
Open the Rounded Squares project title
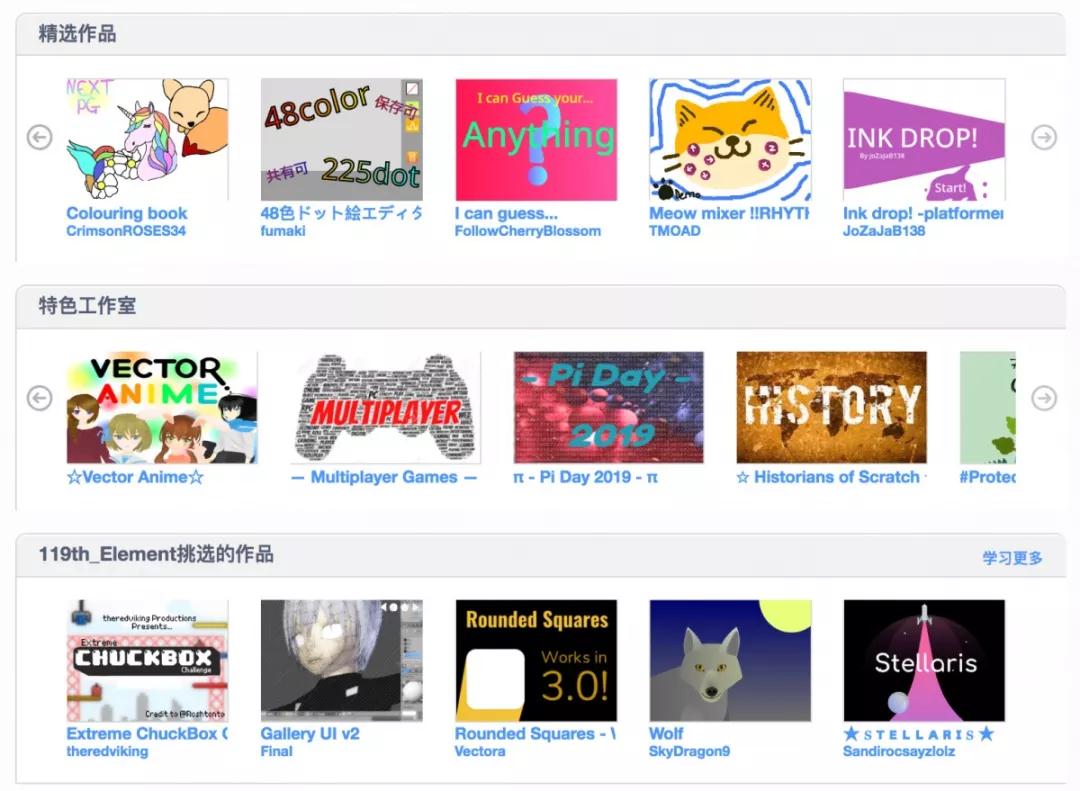(535, 734)
